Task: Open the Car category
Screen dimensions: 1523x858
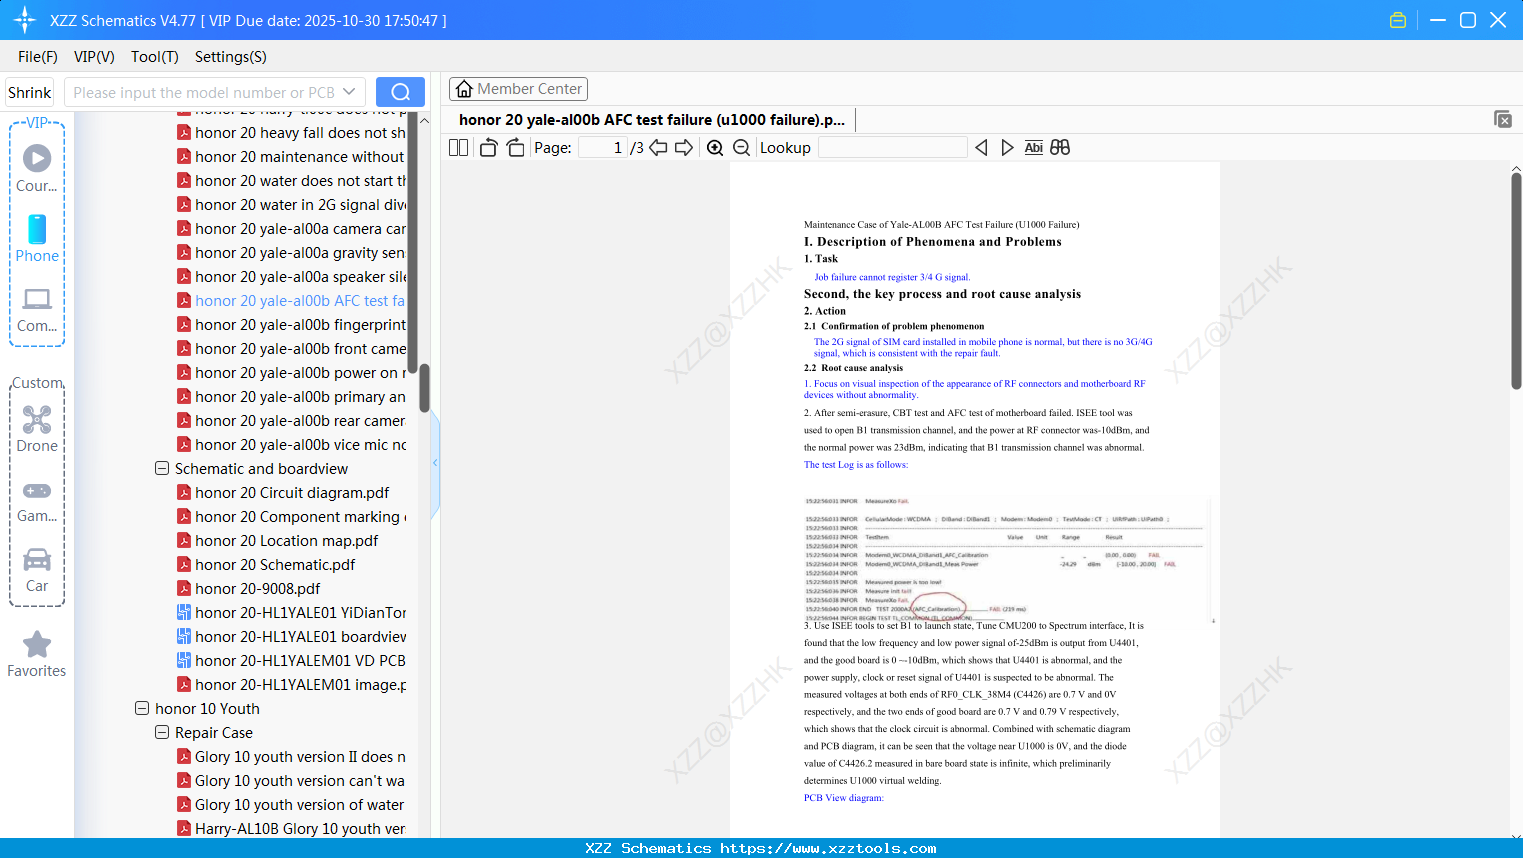Action: click(37, 570)
